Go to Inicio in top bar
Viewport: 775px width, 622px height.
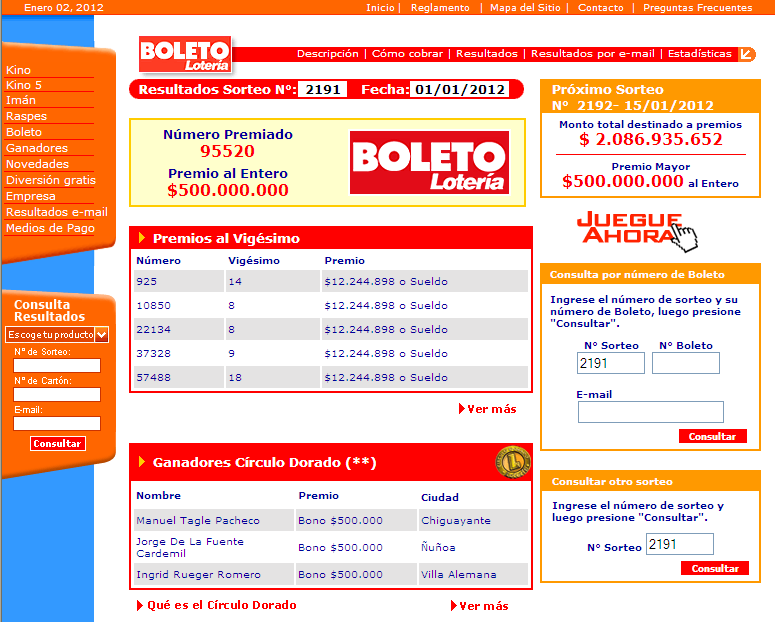click(380, 7)
